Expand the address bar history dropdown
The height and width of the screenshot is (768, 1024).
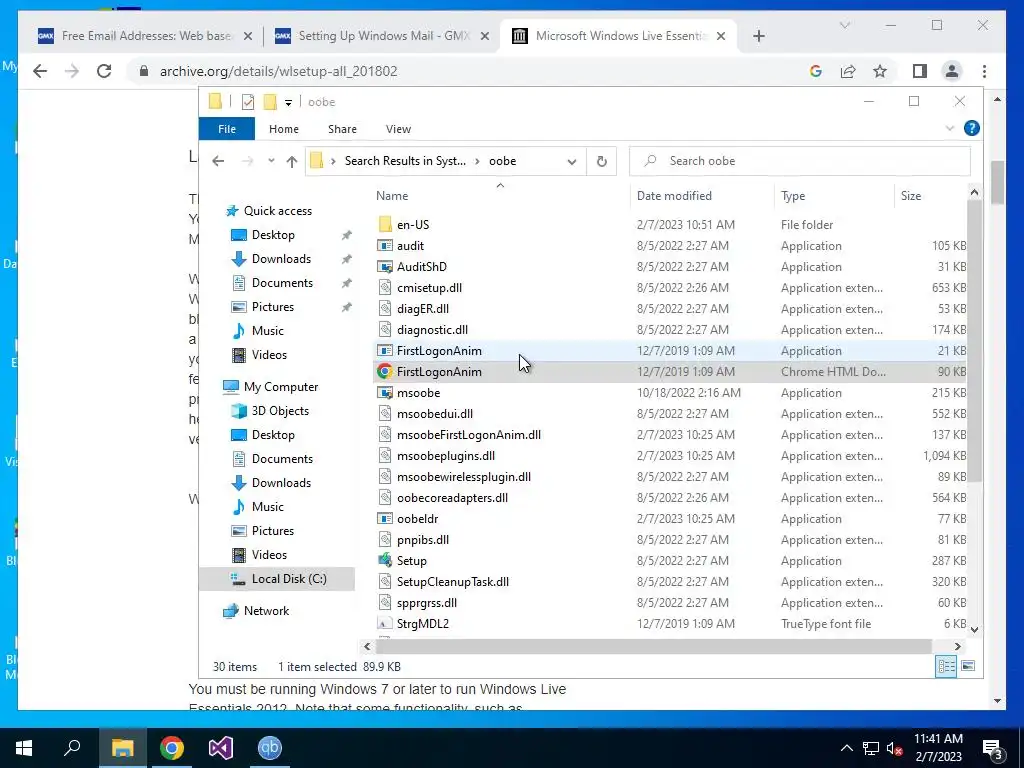[571, 161]
